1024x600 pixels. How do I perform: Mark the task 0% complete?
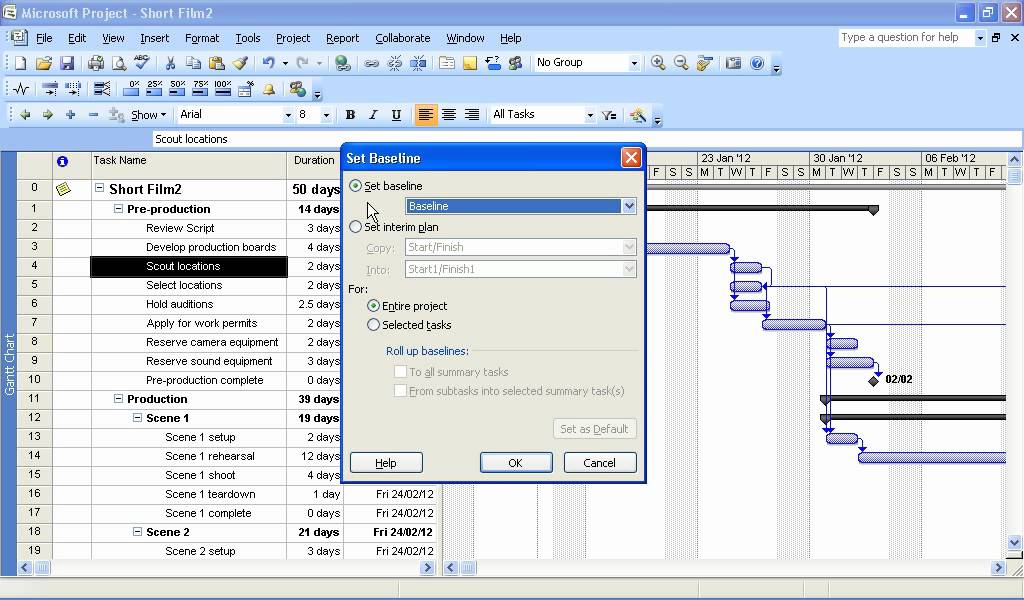(131, 89)
